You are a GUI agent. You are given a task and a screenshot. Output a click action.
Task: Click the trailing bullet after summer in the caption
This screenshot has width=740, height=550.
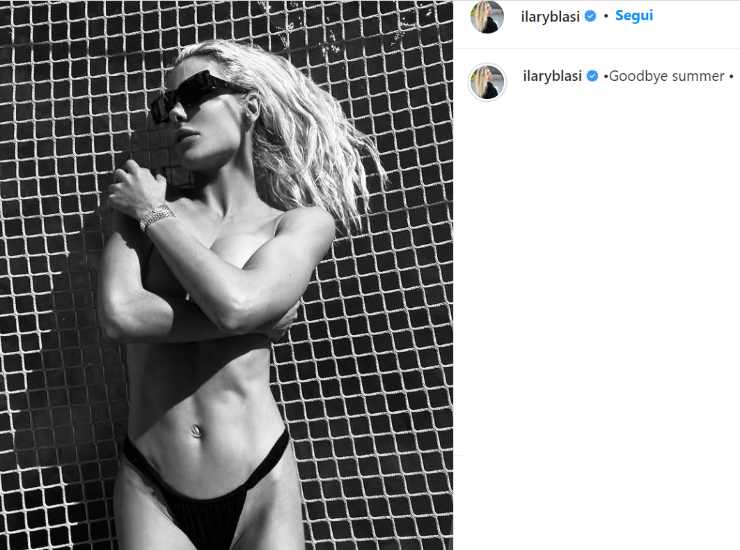(x=731, y=76)
